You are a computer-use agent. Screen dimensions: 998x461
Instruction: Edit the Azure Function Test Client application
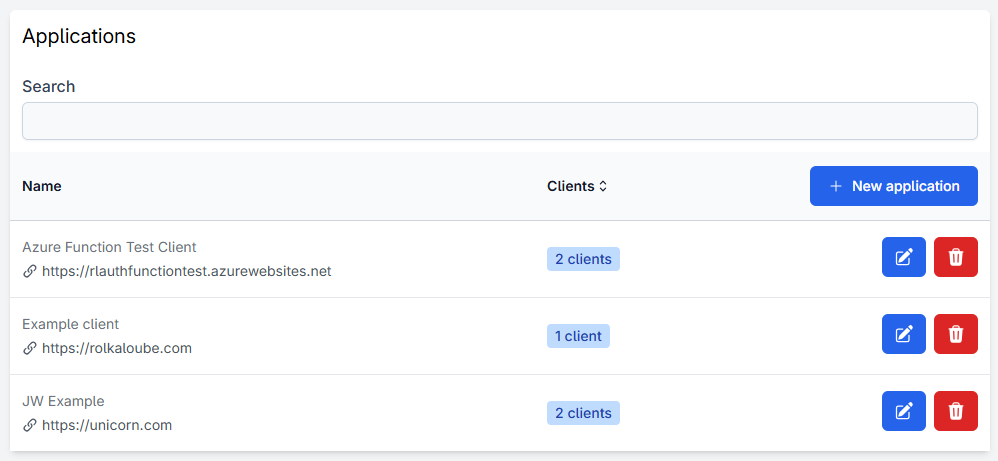tap(904, 258)
